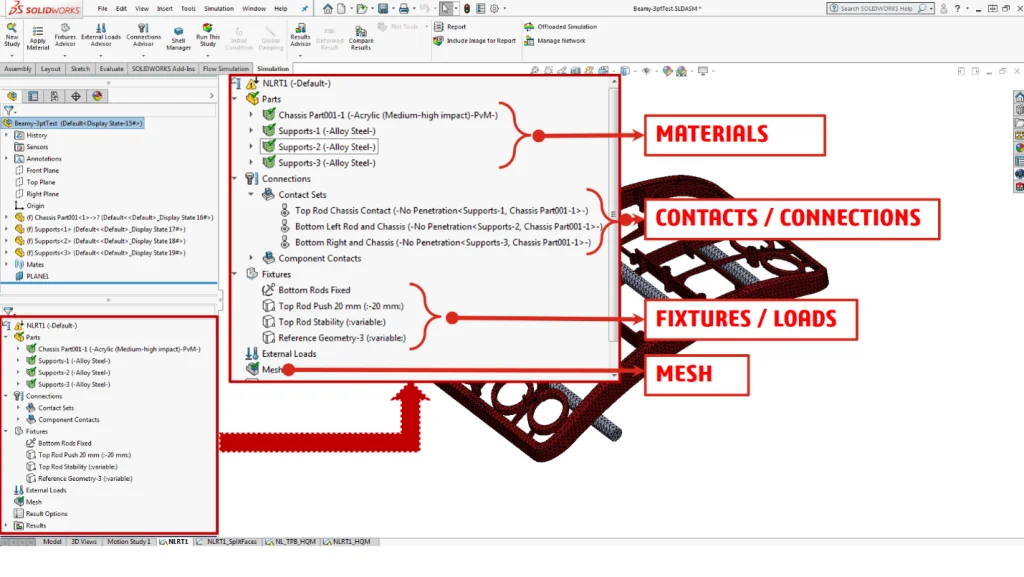
Task: Switch to the Evaluate ribbon tab
Action: pyautogui.click(x=111, y=69)
